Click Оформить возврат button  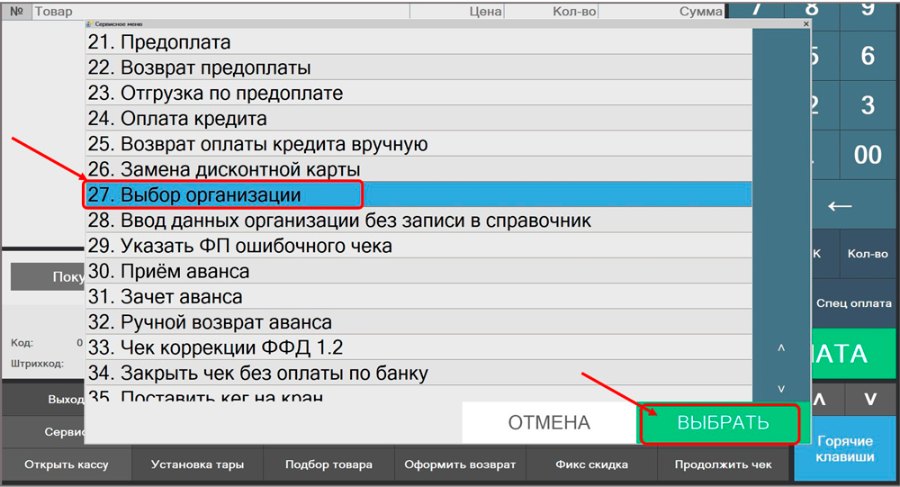coord(460,464)
